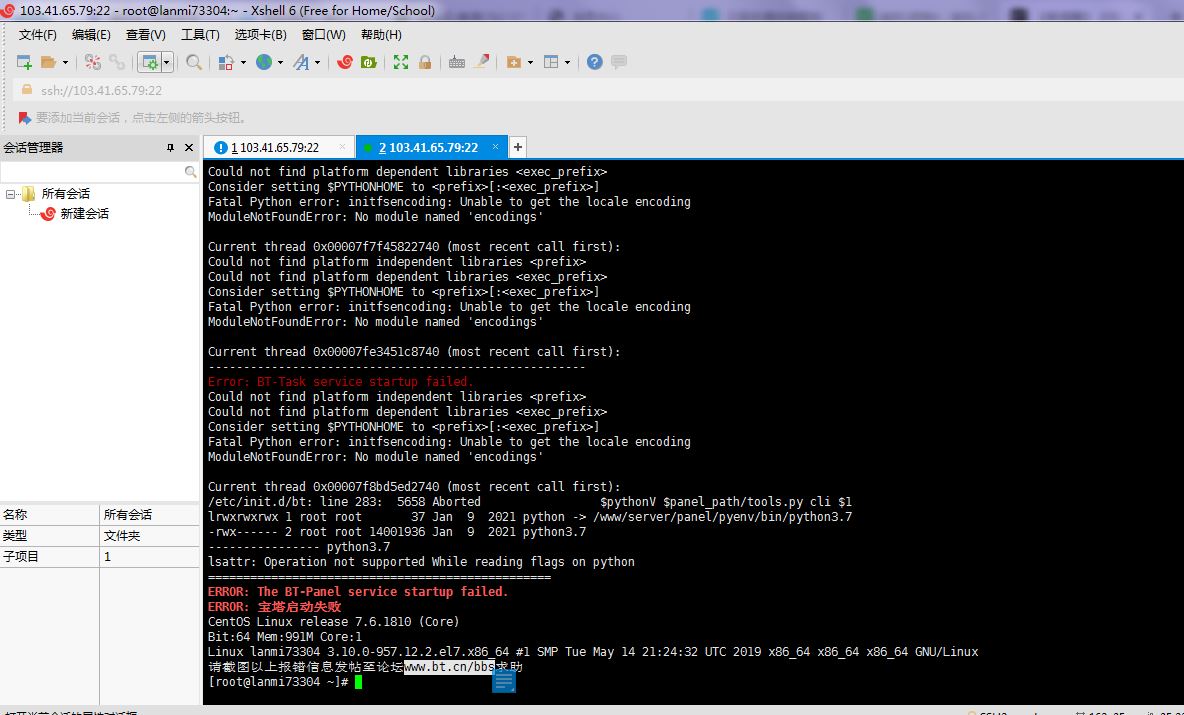This screenshot has width=1184, height=715.
Task: Click the 名称 property row label
Action: 15,514
